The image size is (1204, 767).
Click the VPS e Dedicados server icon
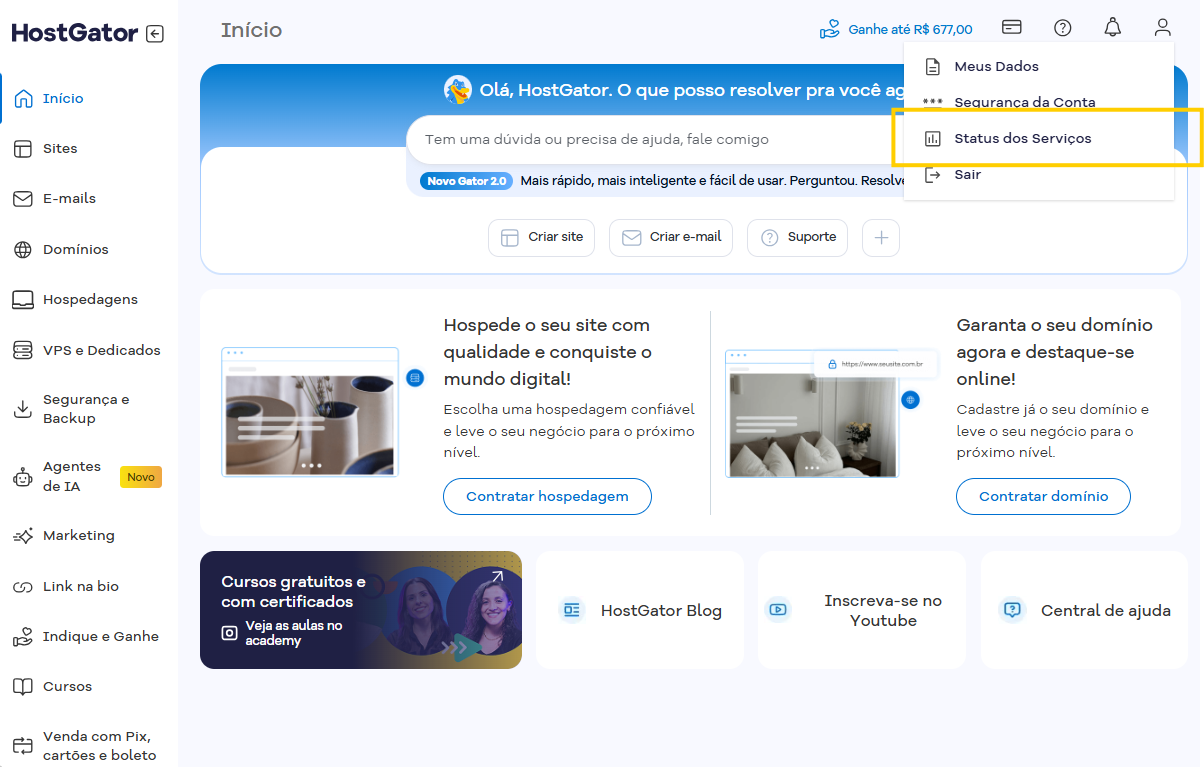click(x=23, y=350)
